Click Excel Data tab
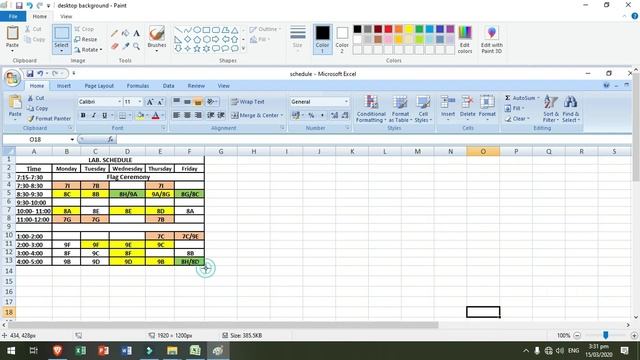Viewport: 640px width, 360px height. pyautogui.click(x=168, y=86)
